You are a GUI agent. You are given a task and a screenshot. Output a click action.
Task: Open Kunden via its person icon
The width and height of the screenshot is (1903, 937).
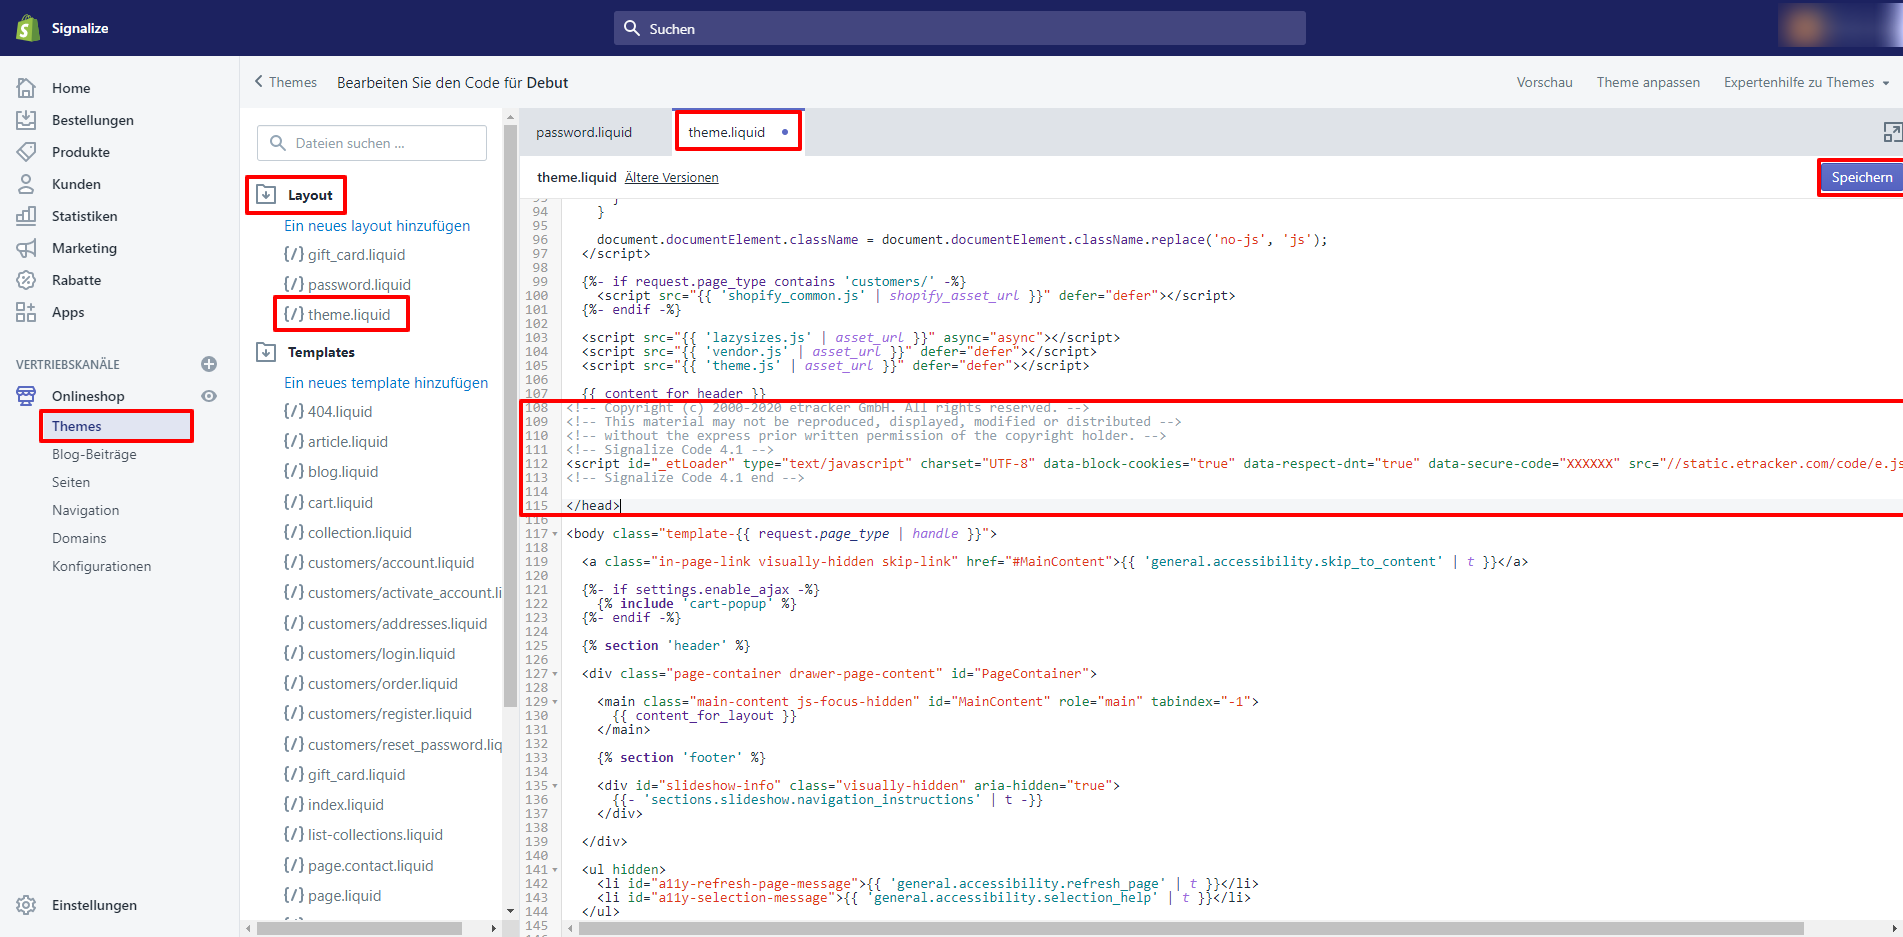click(x=27, y=184)
